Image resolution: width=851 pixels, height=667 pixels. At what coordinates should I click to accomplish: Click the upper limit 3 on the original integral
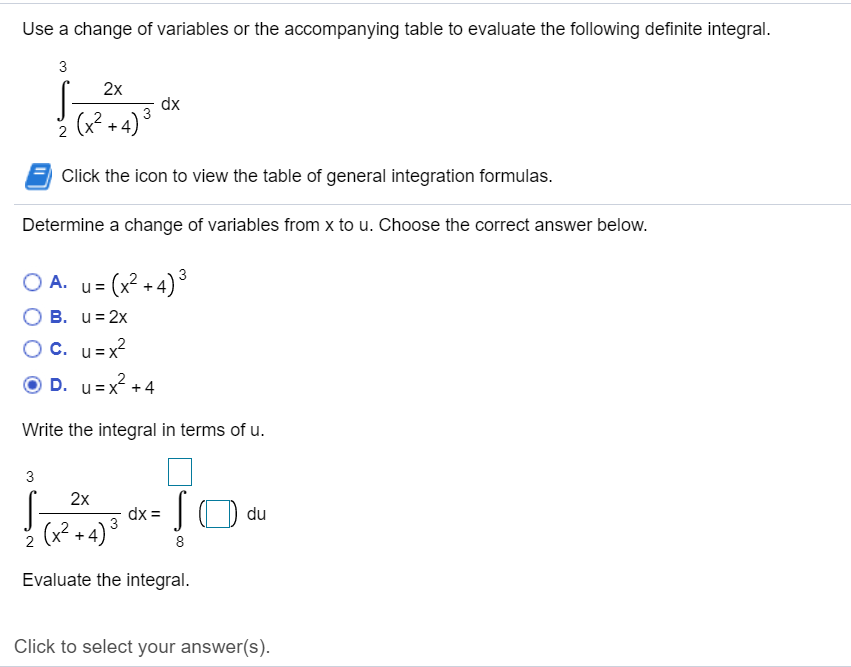pyautogui.click(x=62, y=68)
